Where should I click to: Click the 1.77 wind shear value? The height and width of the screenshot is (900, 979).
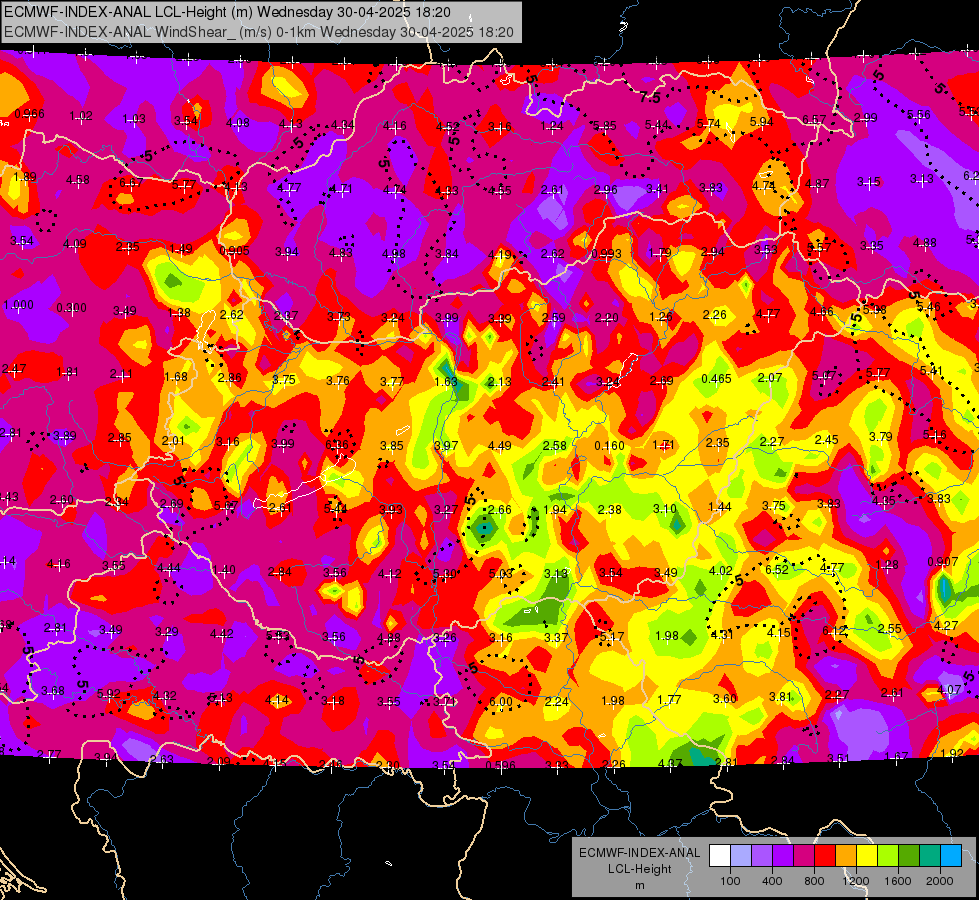point(669,699)
